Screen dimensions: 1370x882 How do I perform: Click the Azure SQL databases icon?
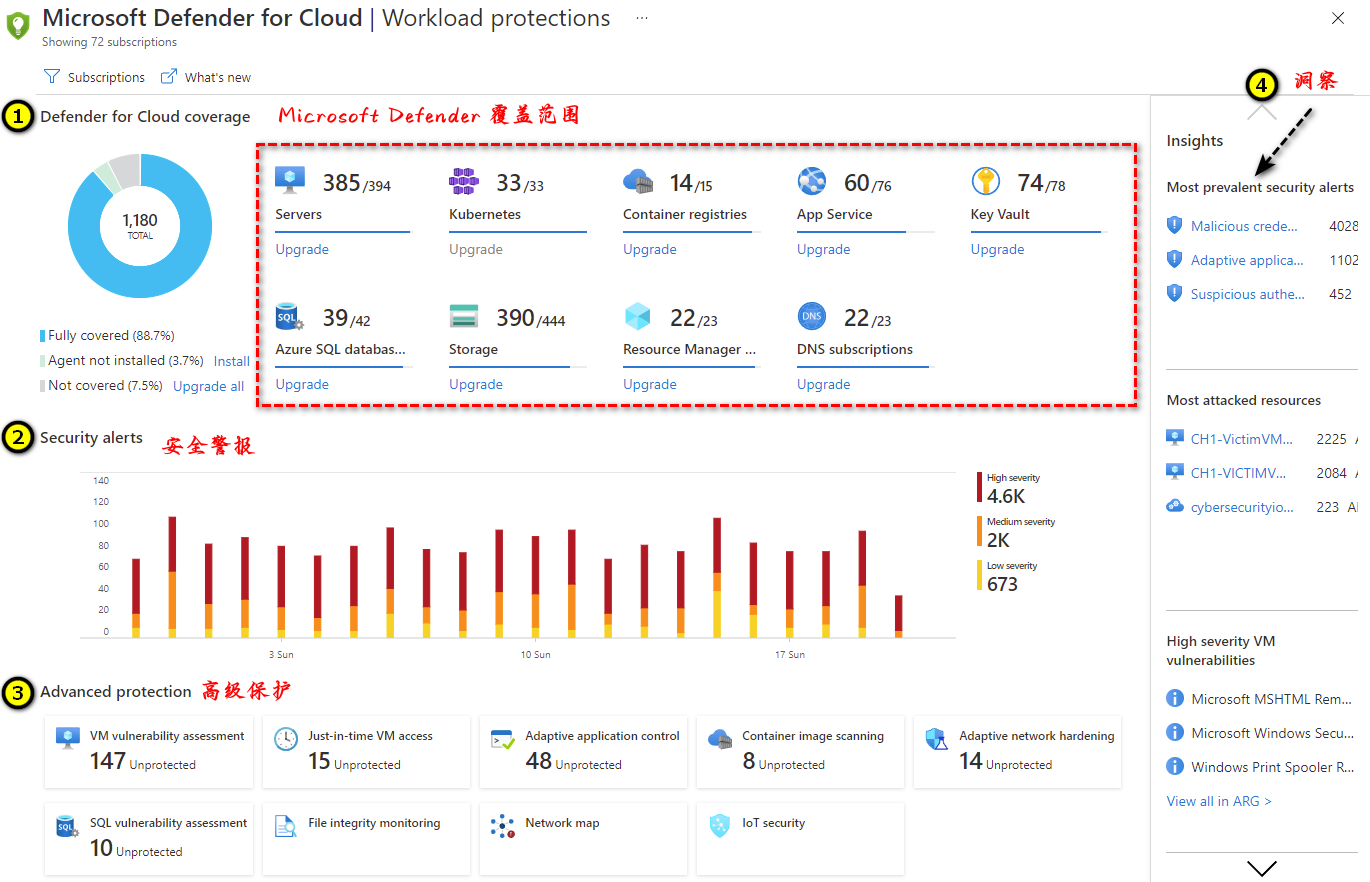pyautogui.click(x=290, y=317)
